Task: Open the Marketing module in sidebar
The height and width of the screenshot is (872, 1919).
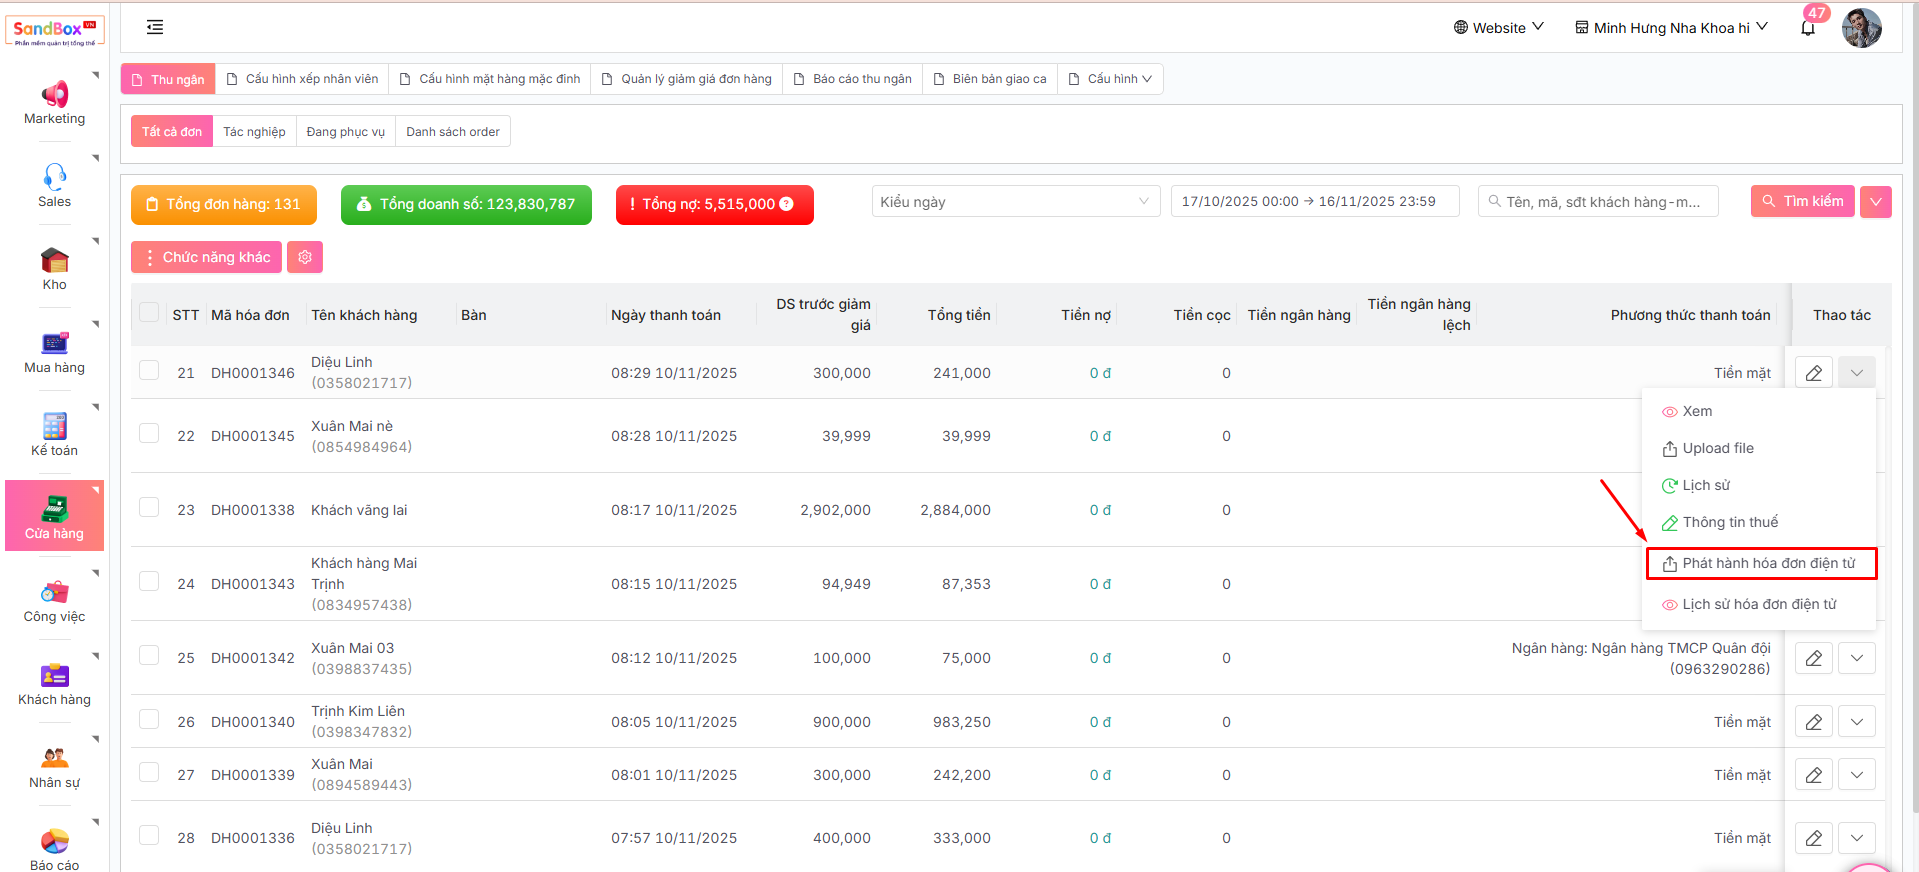Action: tap(54, 103)
